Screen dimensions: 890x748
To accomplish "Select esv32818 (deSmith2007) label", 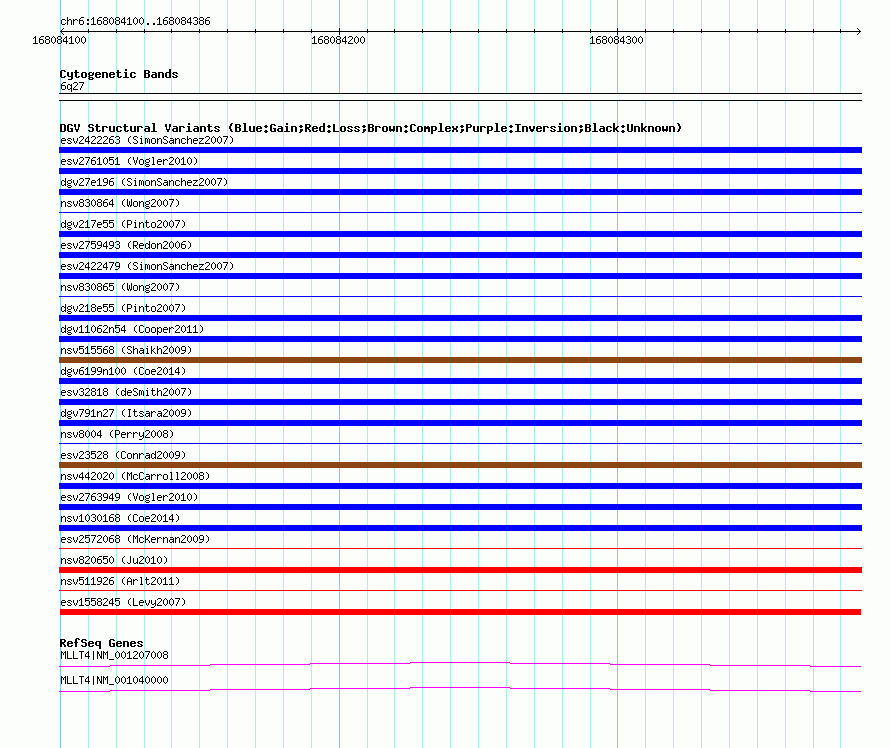I will pyautogui.click(x=126, y=392).
